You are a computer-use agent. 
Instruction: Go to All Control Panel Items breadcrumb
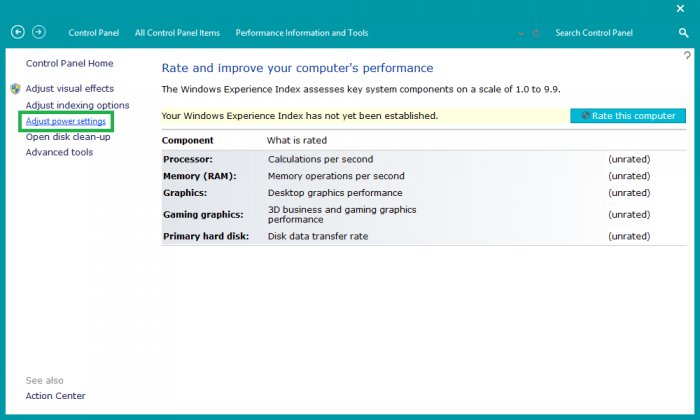pyautogui.click(x=177, y=33)
